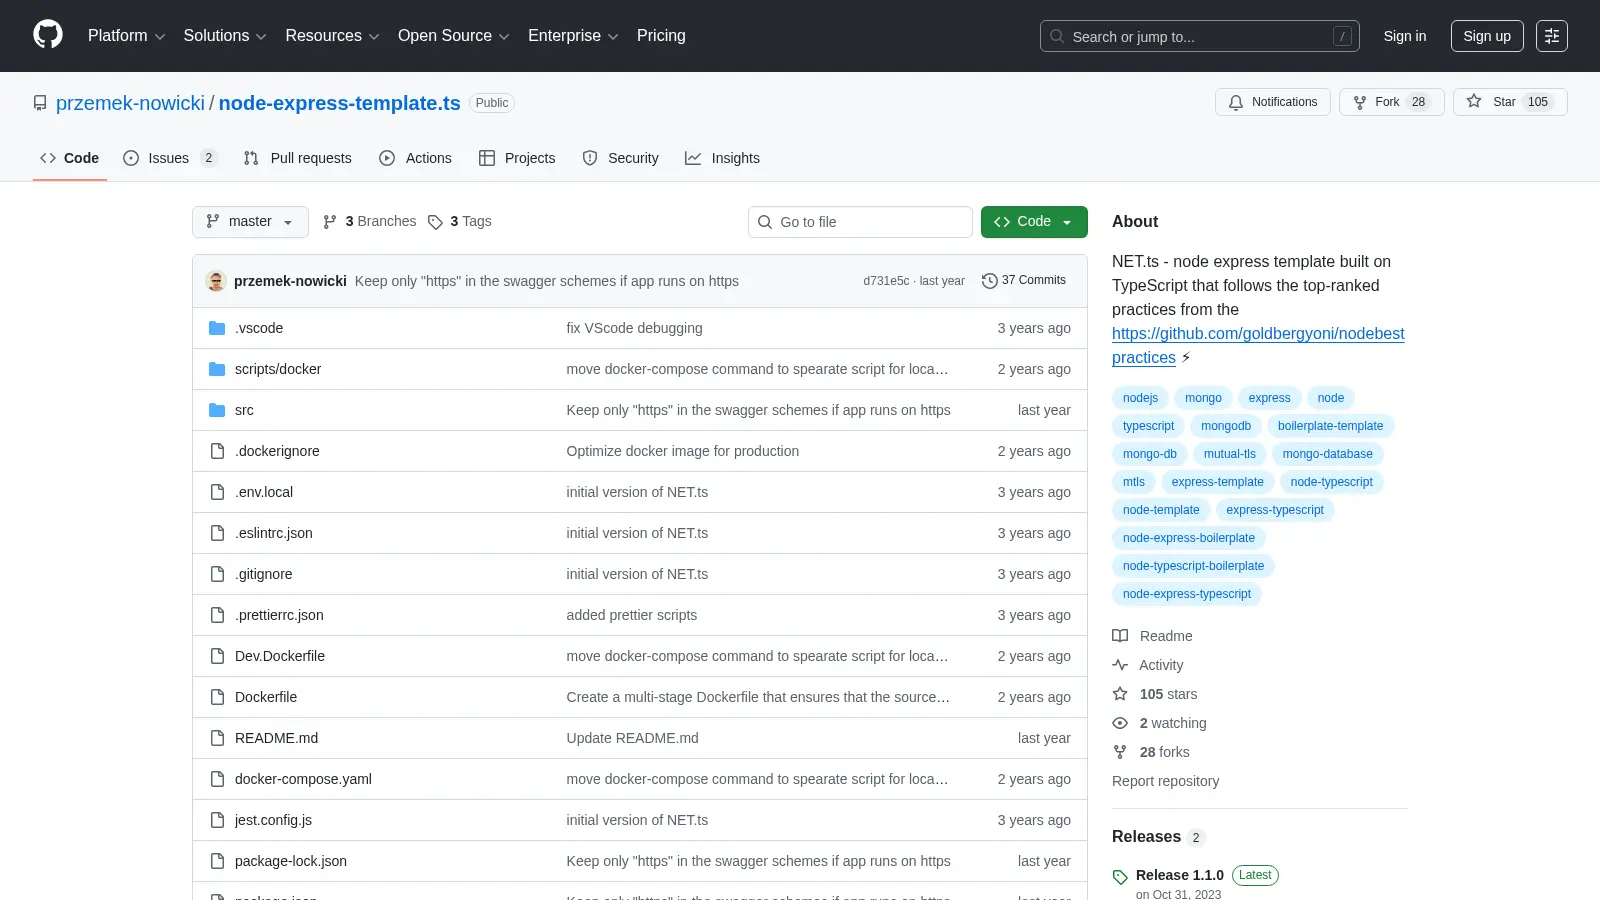This screenshot has height=900, width=1600.
Task: Click the 3 Branches link
Action: coord(369,222)
